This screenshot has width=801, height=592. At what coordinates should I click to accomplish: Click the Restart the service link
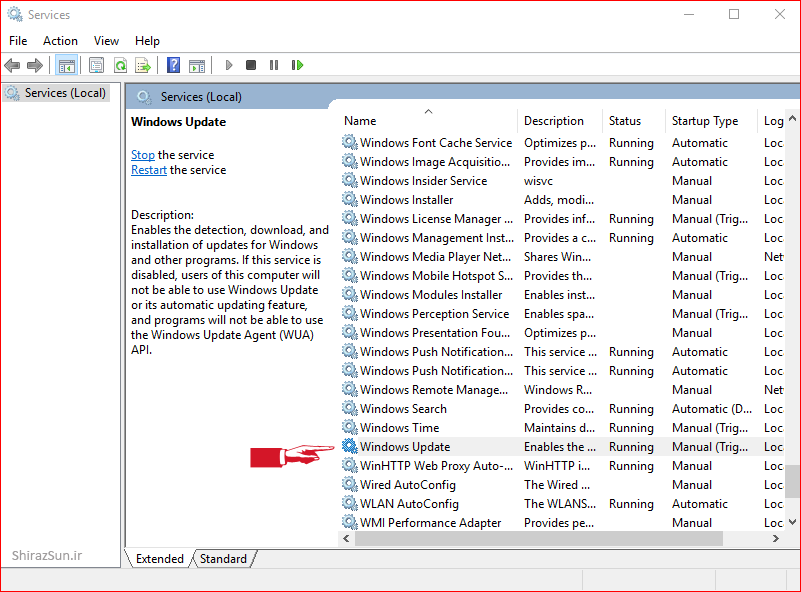(x=149, y=170)
